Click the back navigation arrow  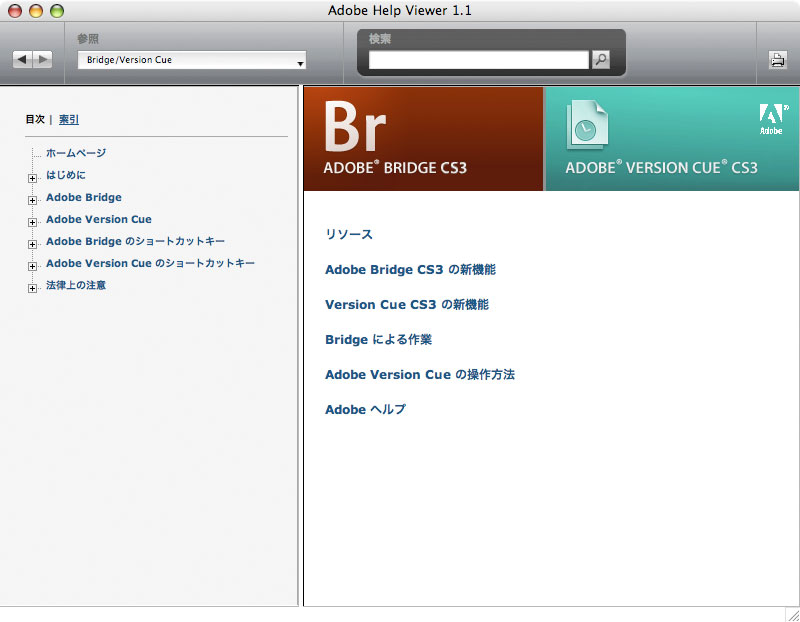pos(22,60)
